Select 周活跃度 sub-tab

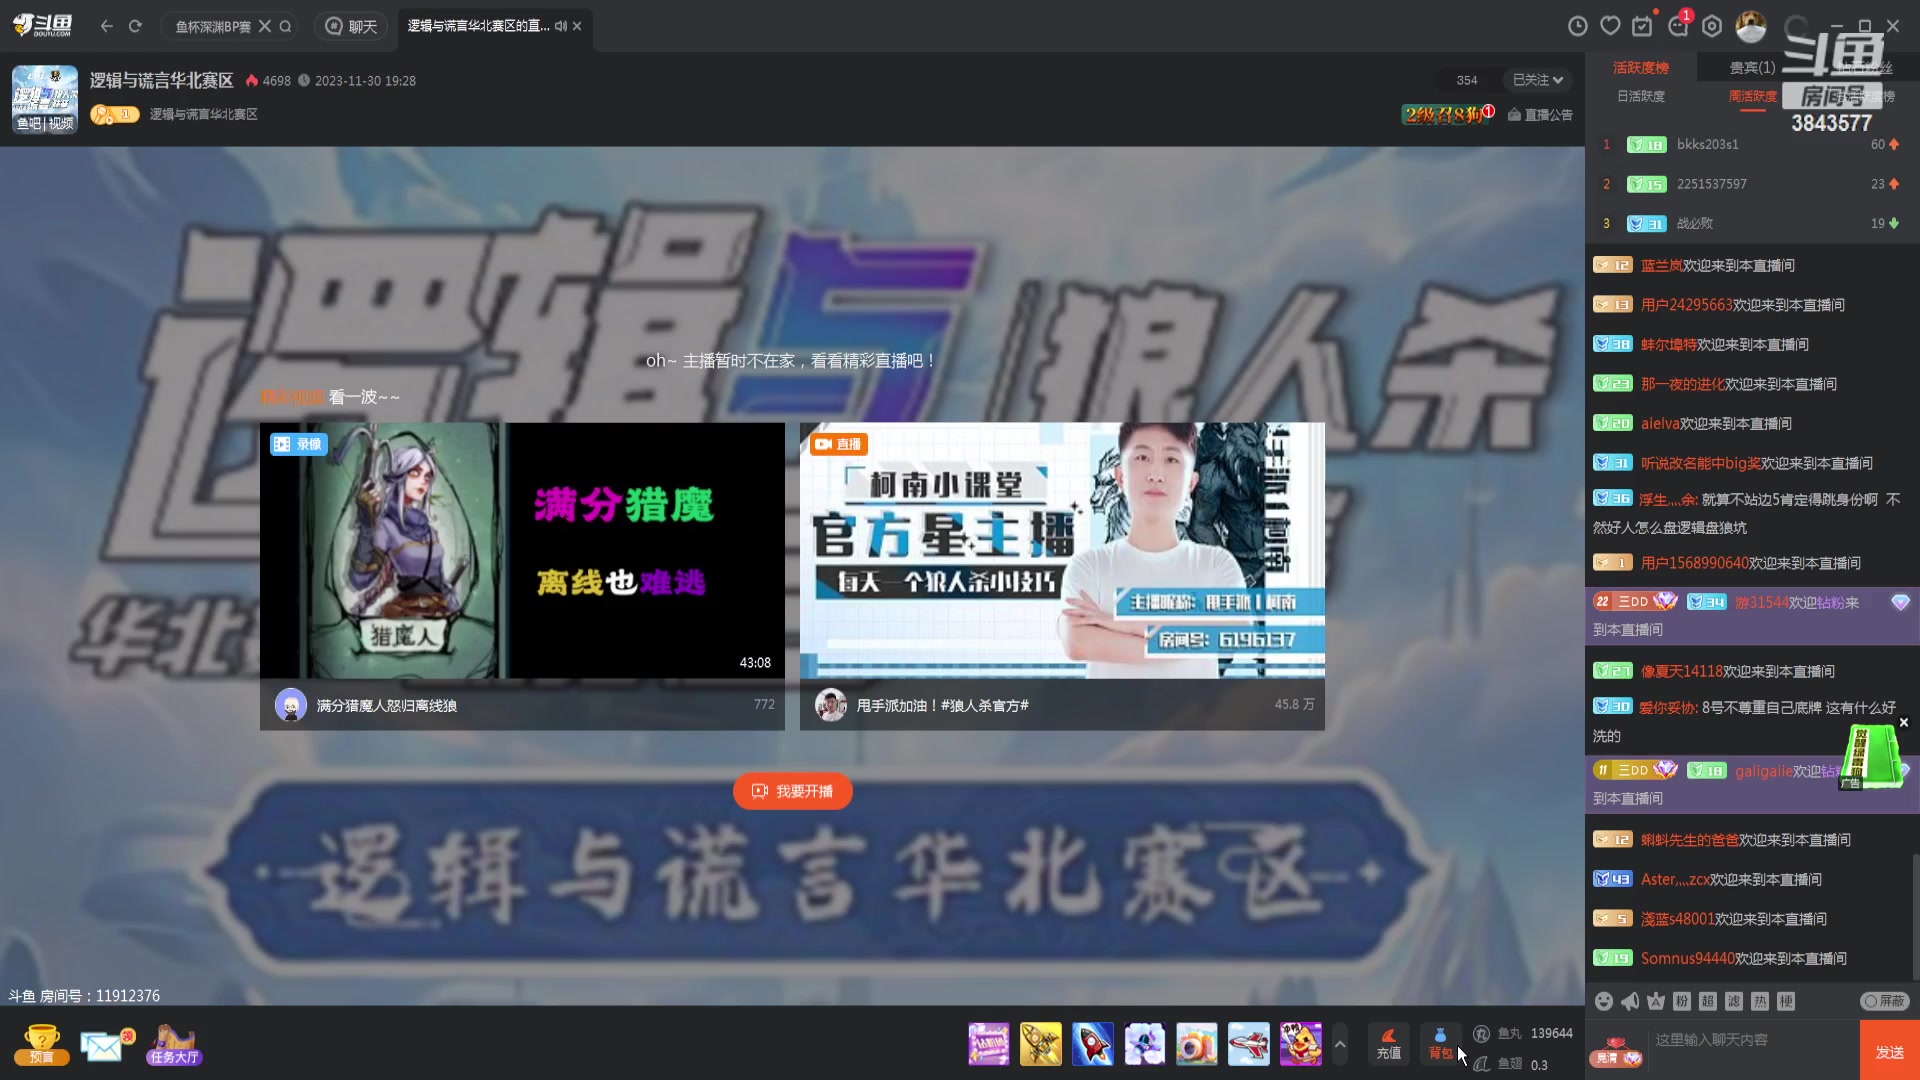pos(1753,96)
